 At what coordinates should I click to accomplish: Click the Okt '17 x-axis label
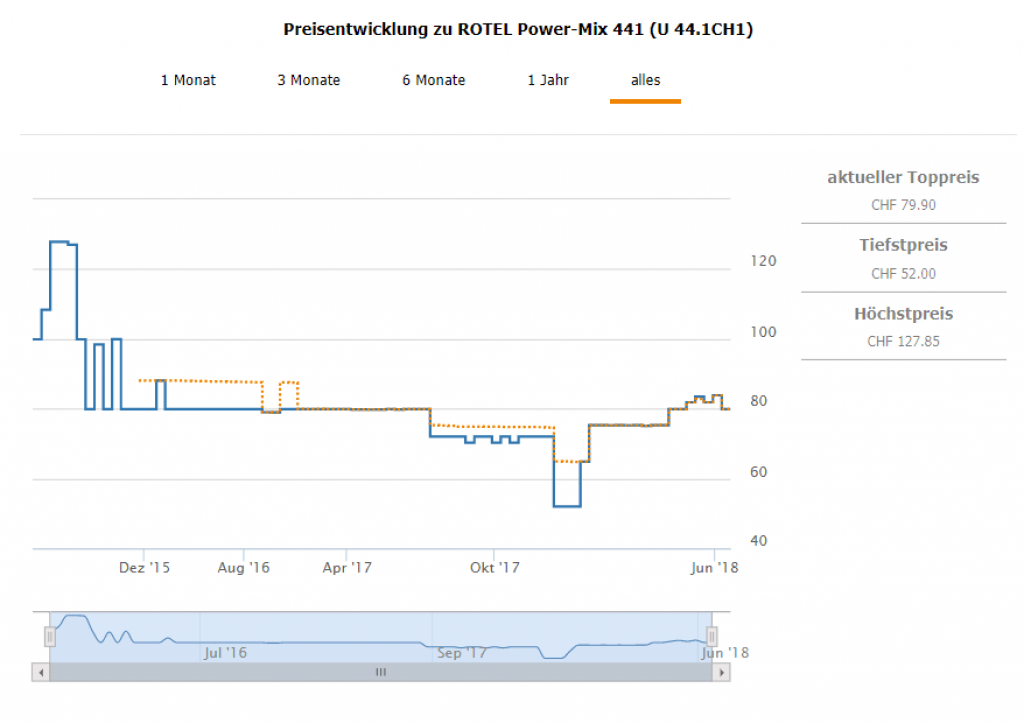[495, 568]
